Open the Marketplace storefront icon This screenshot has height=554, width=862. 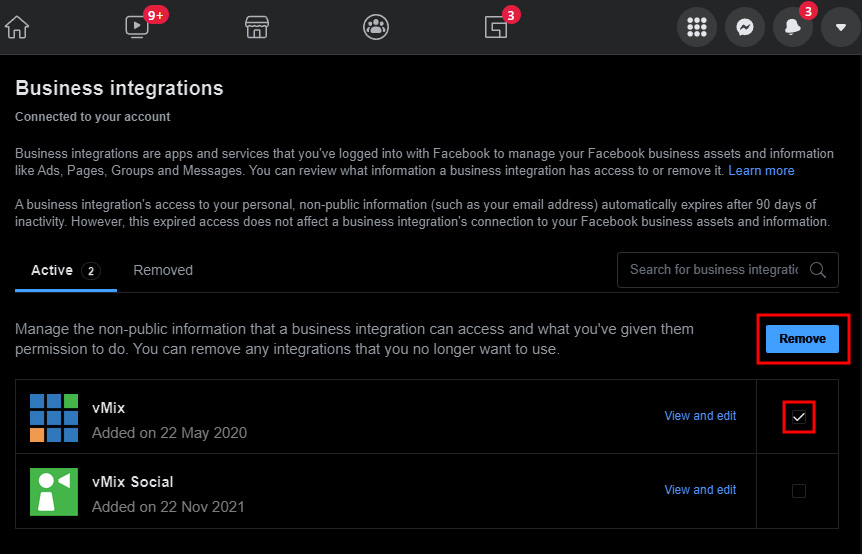click(x=257, y=27)
